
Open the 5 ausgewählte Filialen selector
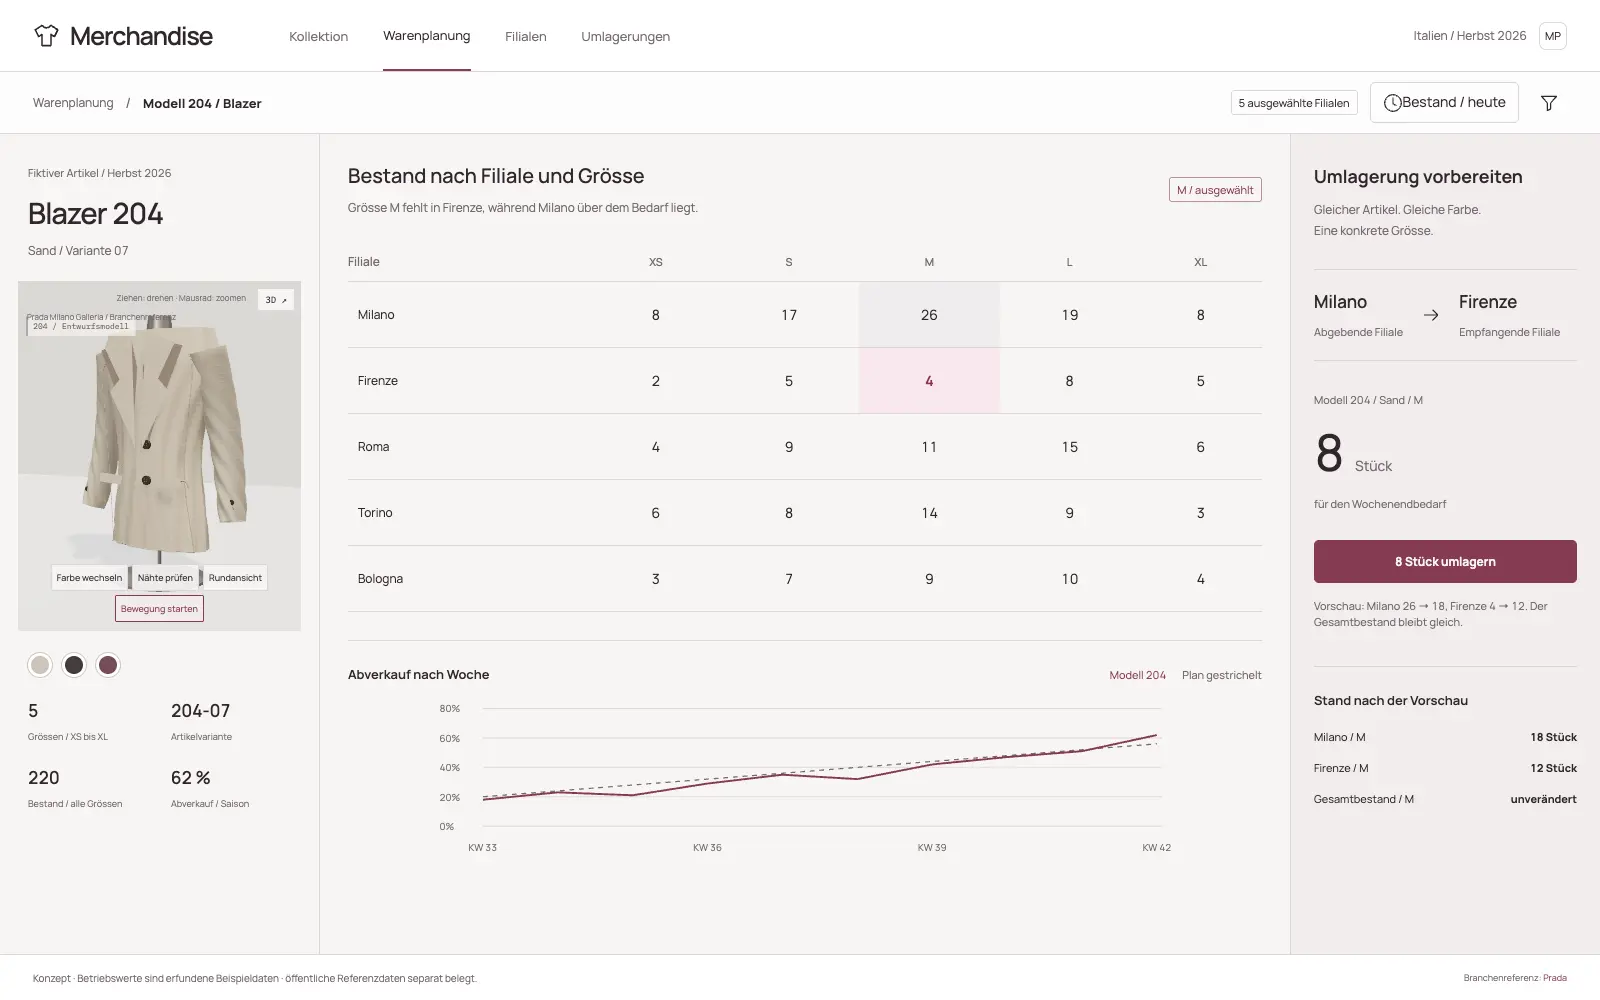tap(1294, 103)
